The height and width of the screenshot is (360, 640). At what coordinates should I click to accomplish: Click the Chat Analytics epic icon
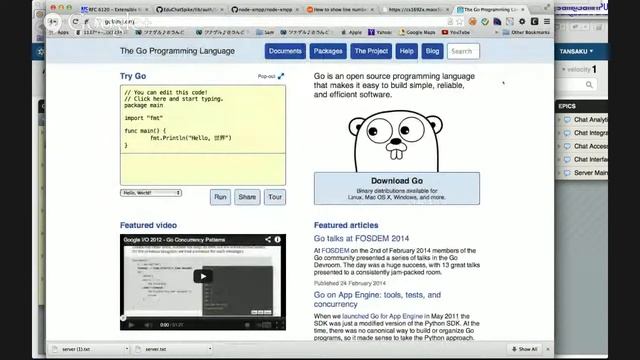point(567,120)
